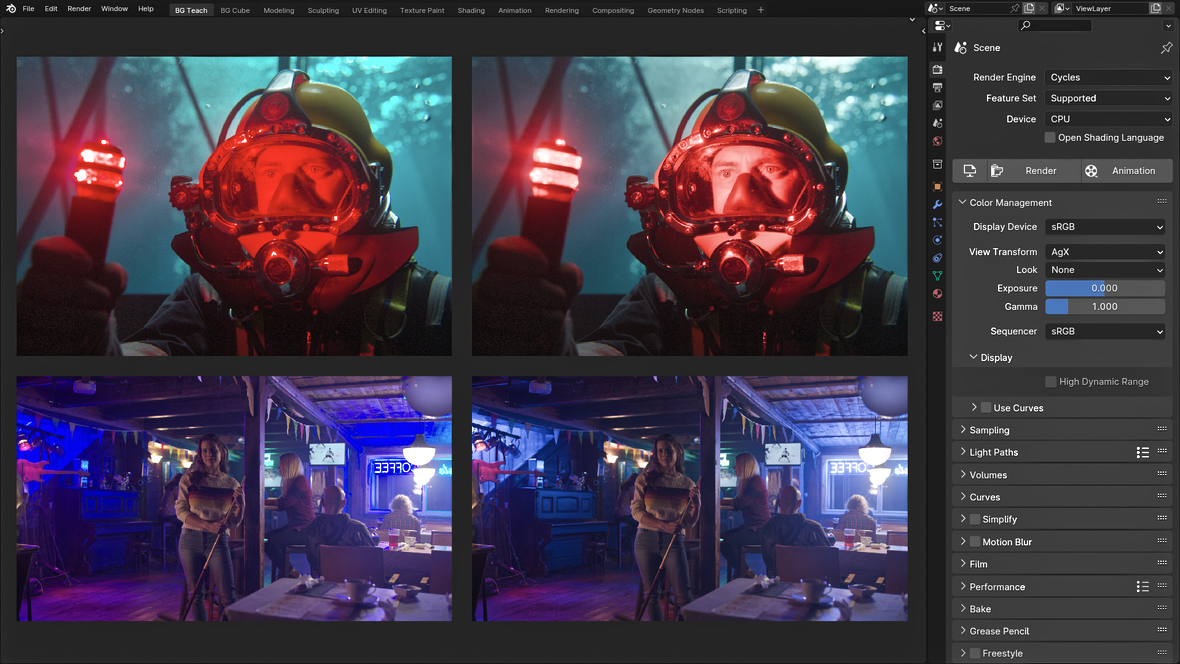Toggle the Motion Blur checkbox
Image resolution: width=1180 pixels, height=664 pixels.
[975, 542]
